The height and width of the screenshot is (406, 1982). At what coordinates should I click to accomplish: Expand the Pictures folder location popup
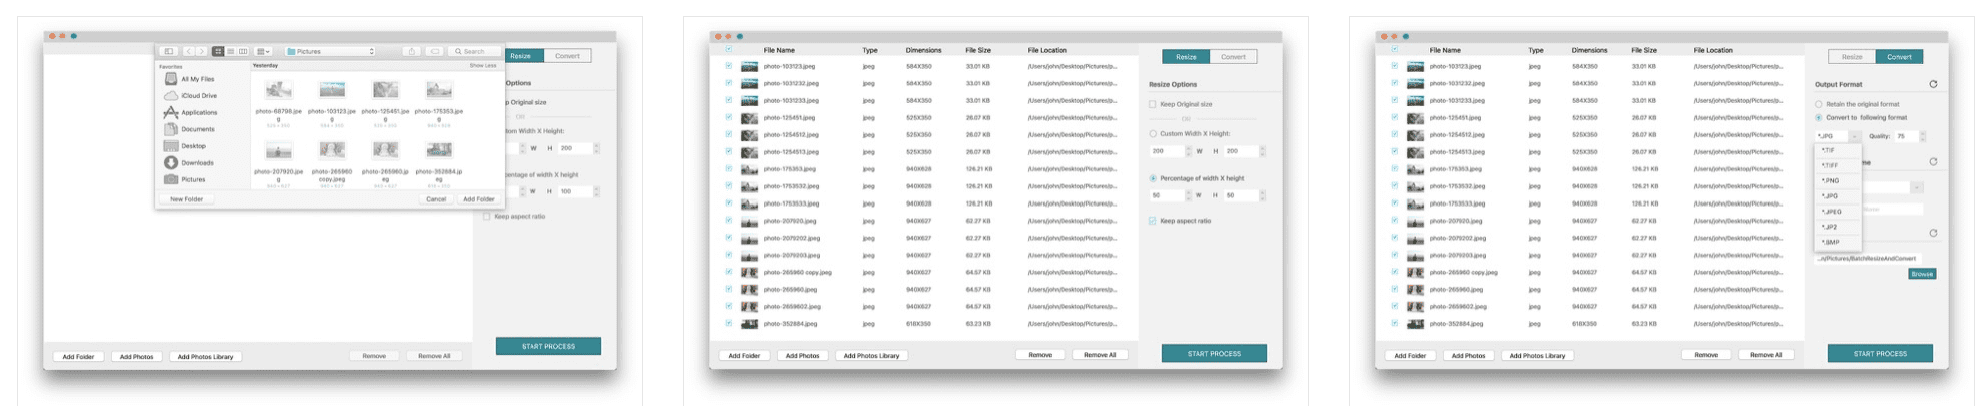(330, 51)
